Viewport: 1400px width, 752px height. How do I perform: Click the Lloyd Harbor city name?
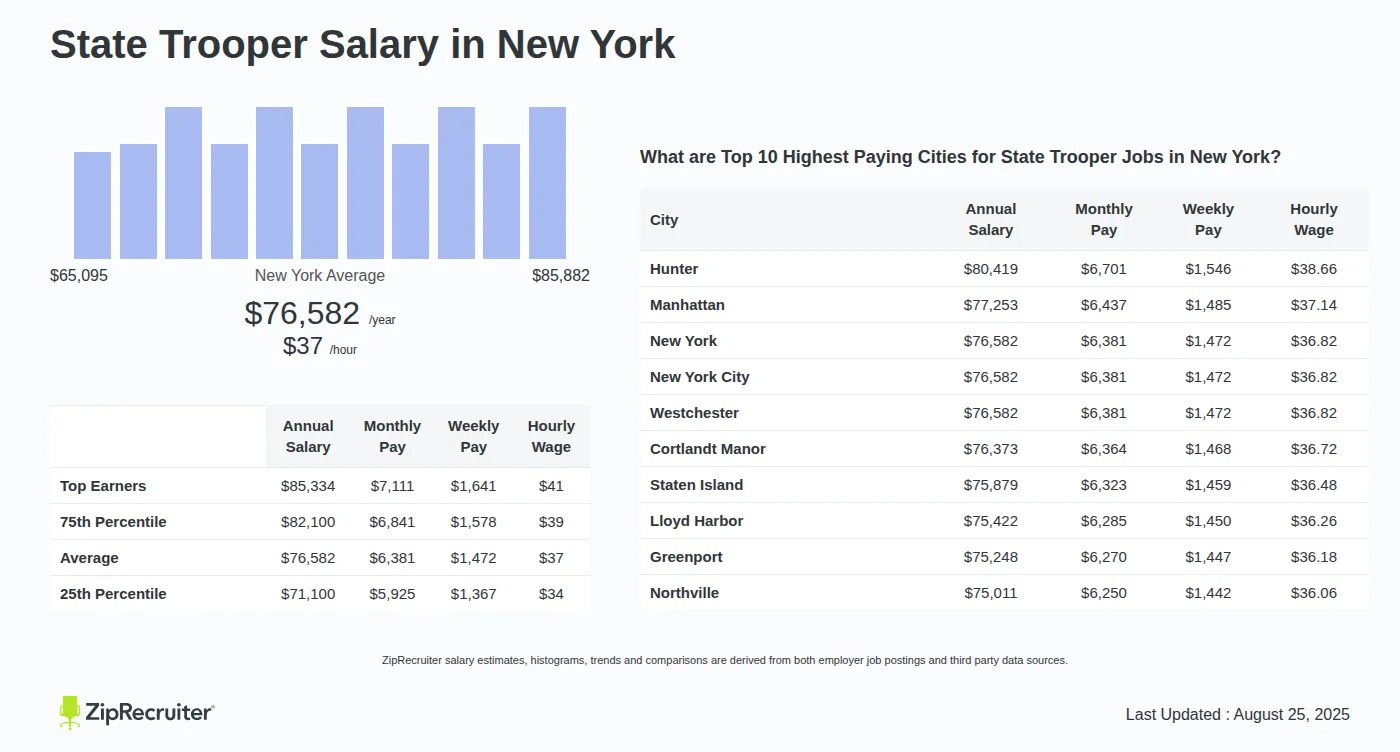click(696, 521)
